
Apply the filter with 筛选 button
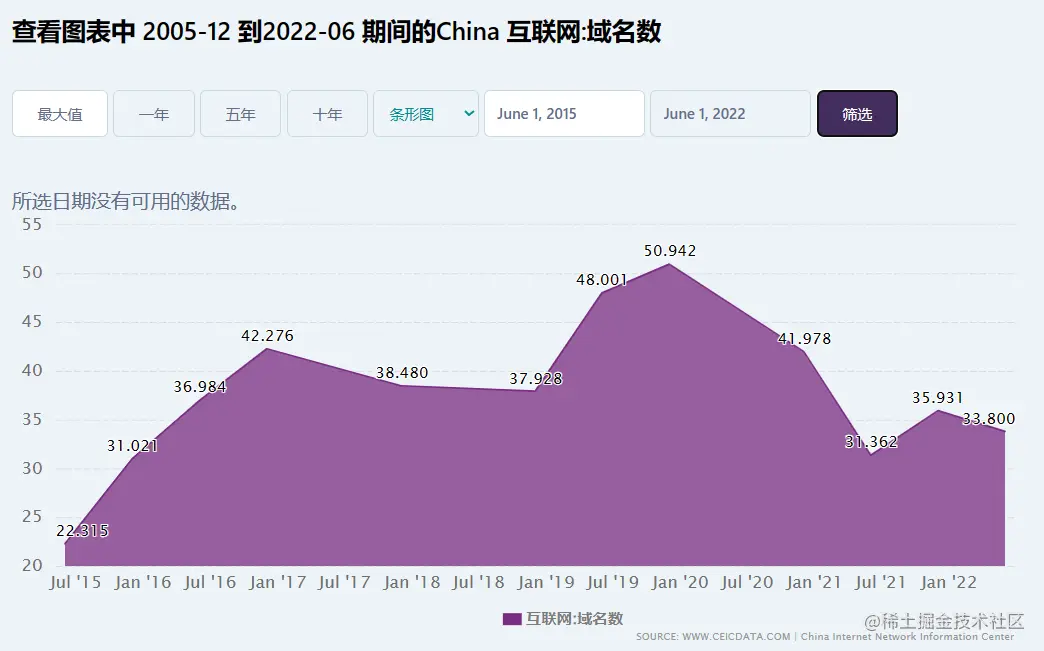tap(858, 114)
